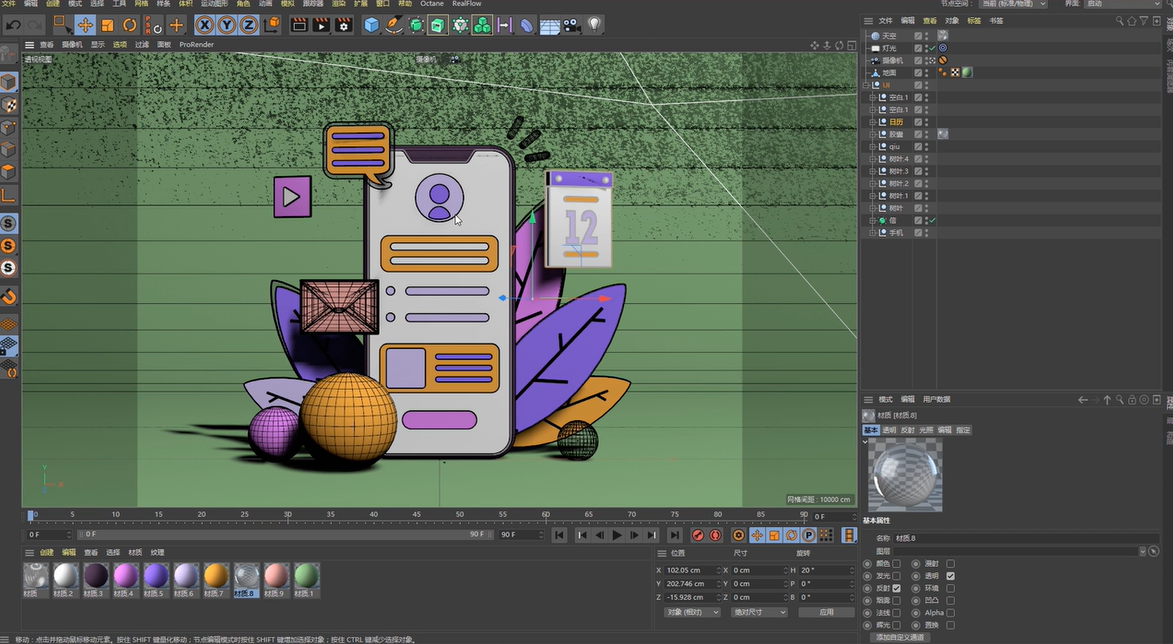Click the blue cube primitive icon

pyautogui.click(x=371, y=25)
